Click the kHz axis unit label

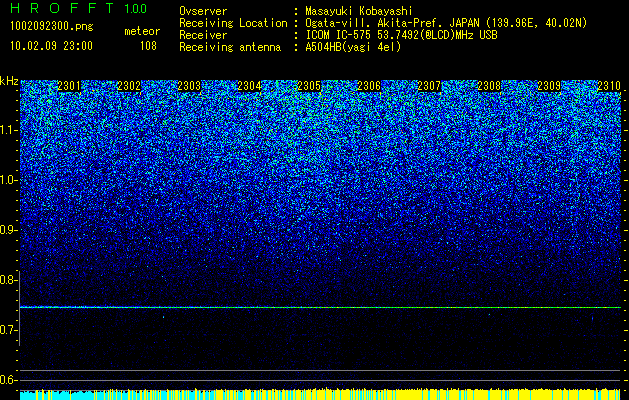click(9, 81)
